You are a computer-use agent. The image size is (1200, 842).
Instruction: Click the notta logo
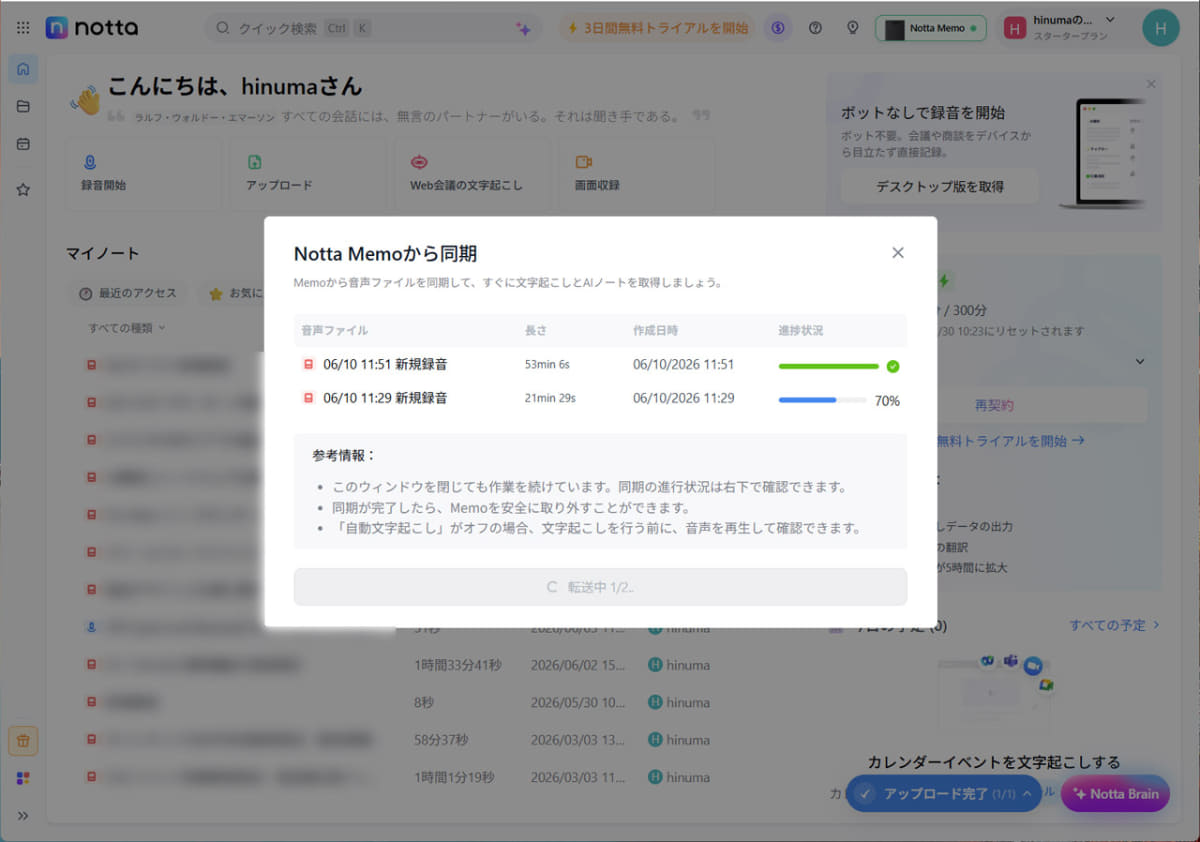pos(92,28)
